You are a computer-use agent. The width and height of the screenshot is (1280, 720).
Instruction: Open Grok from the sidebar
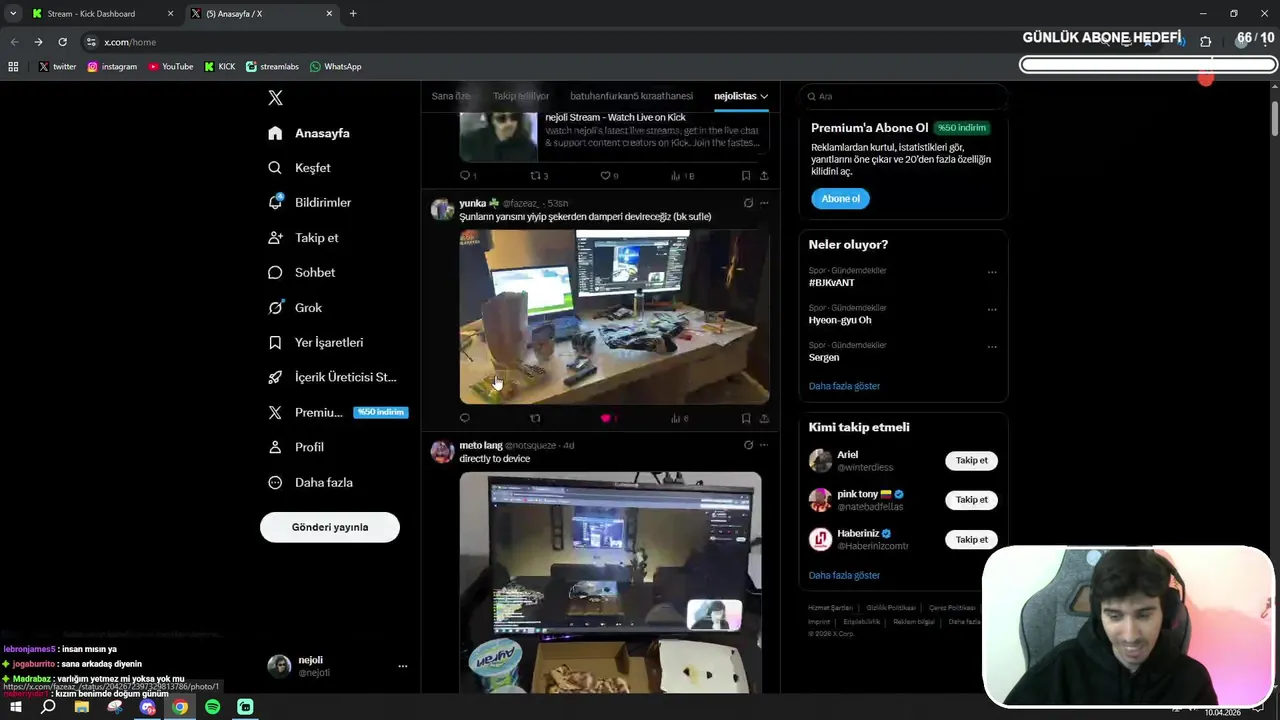295,307
